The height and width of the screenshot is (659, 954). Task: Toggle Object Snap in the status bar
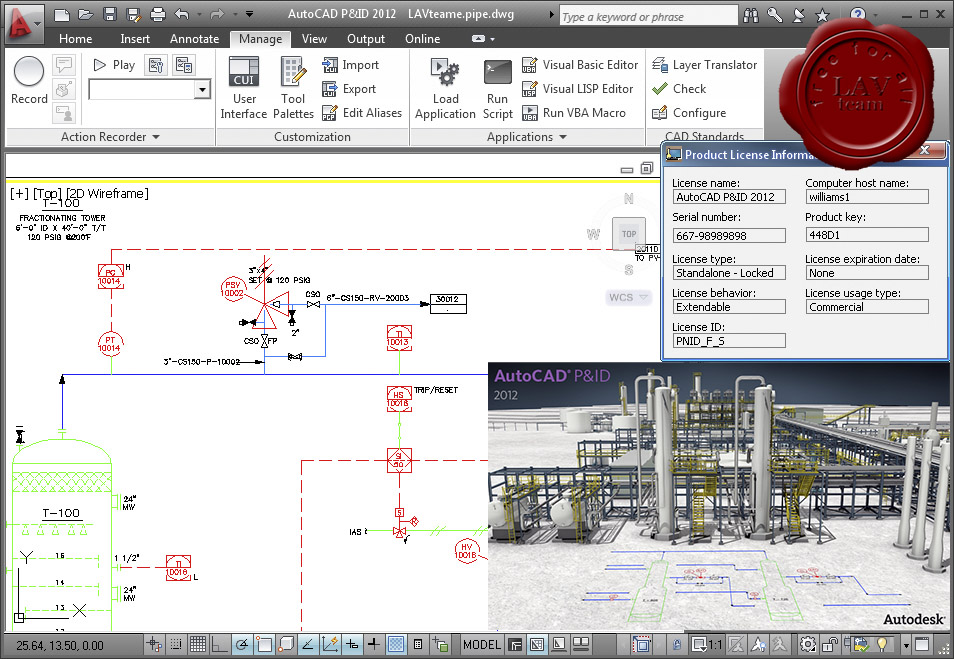click(x=264, y=644)
